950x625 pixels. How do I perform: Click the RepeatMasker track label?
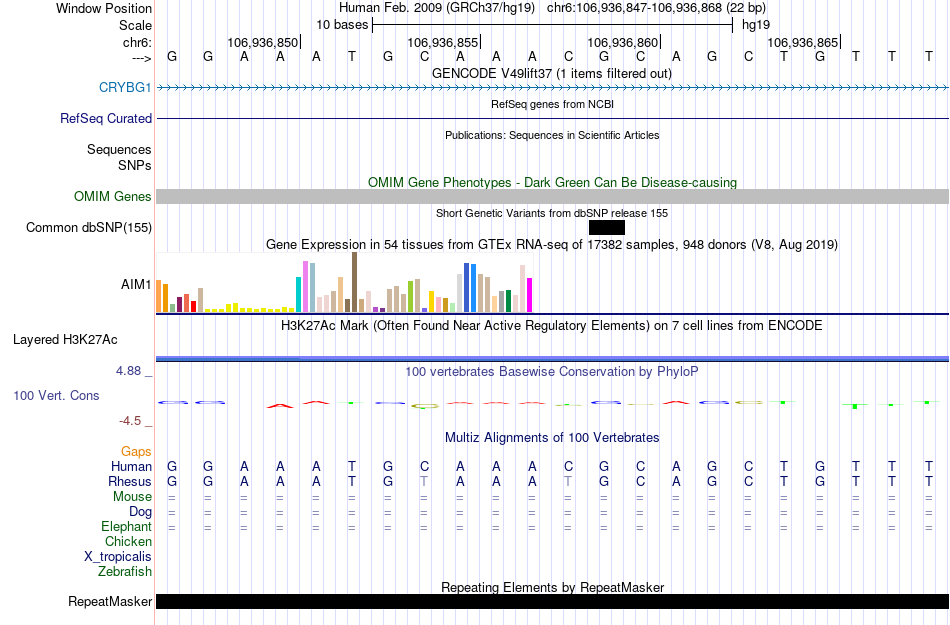(110, 601)
